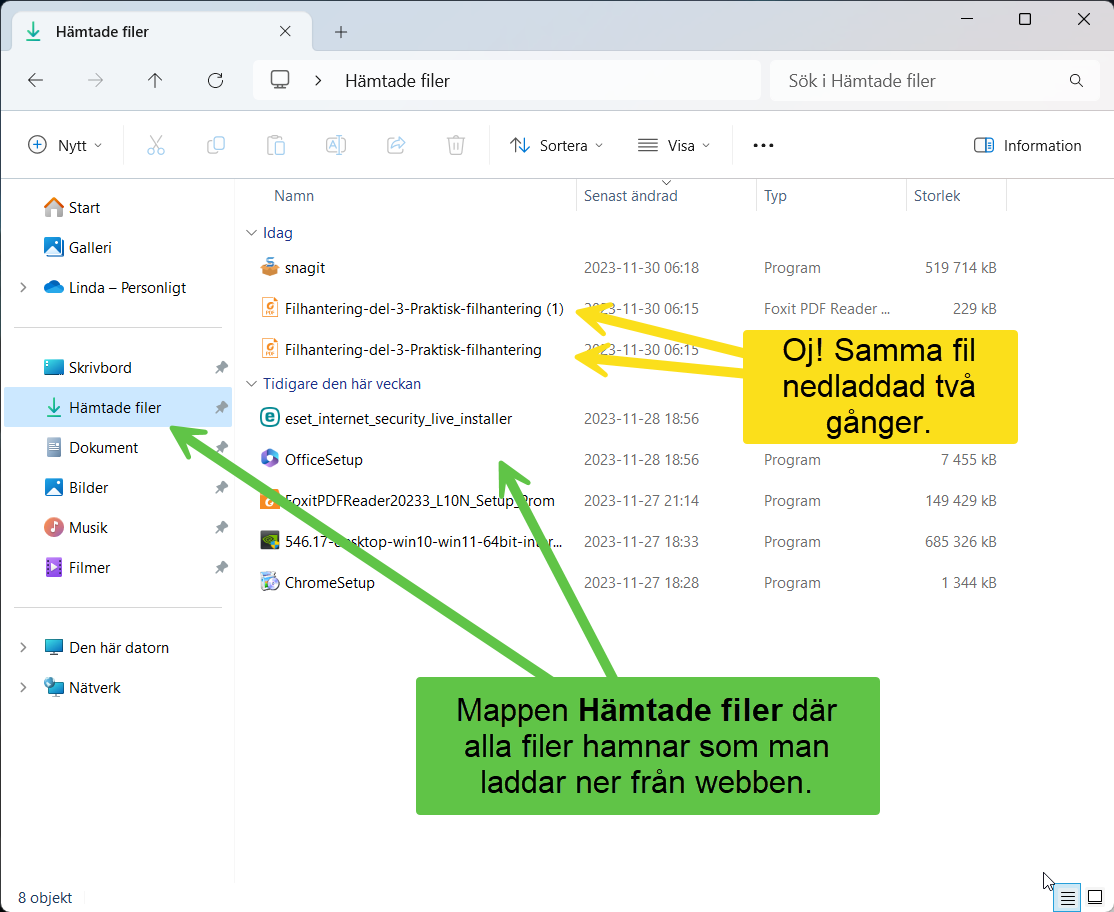Collapse the Idag file group

coord(252,232)
